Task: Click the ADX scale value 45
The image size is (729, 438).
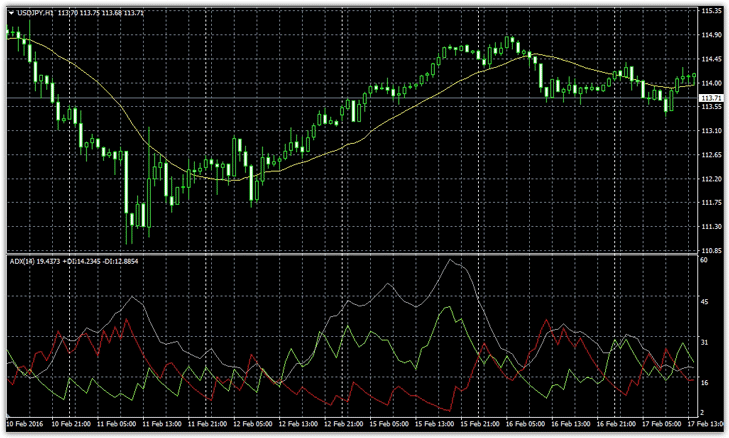Action: coord(704,301)
